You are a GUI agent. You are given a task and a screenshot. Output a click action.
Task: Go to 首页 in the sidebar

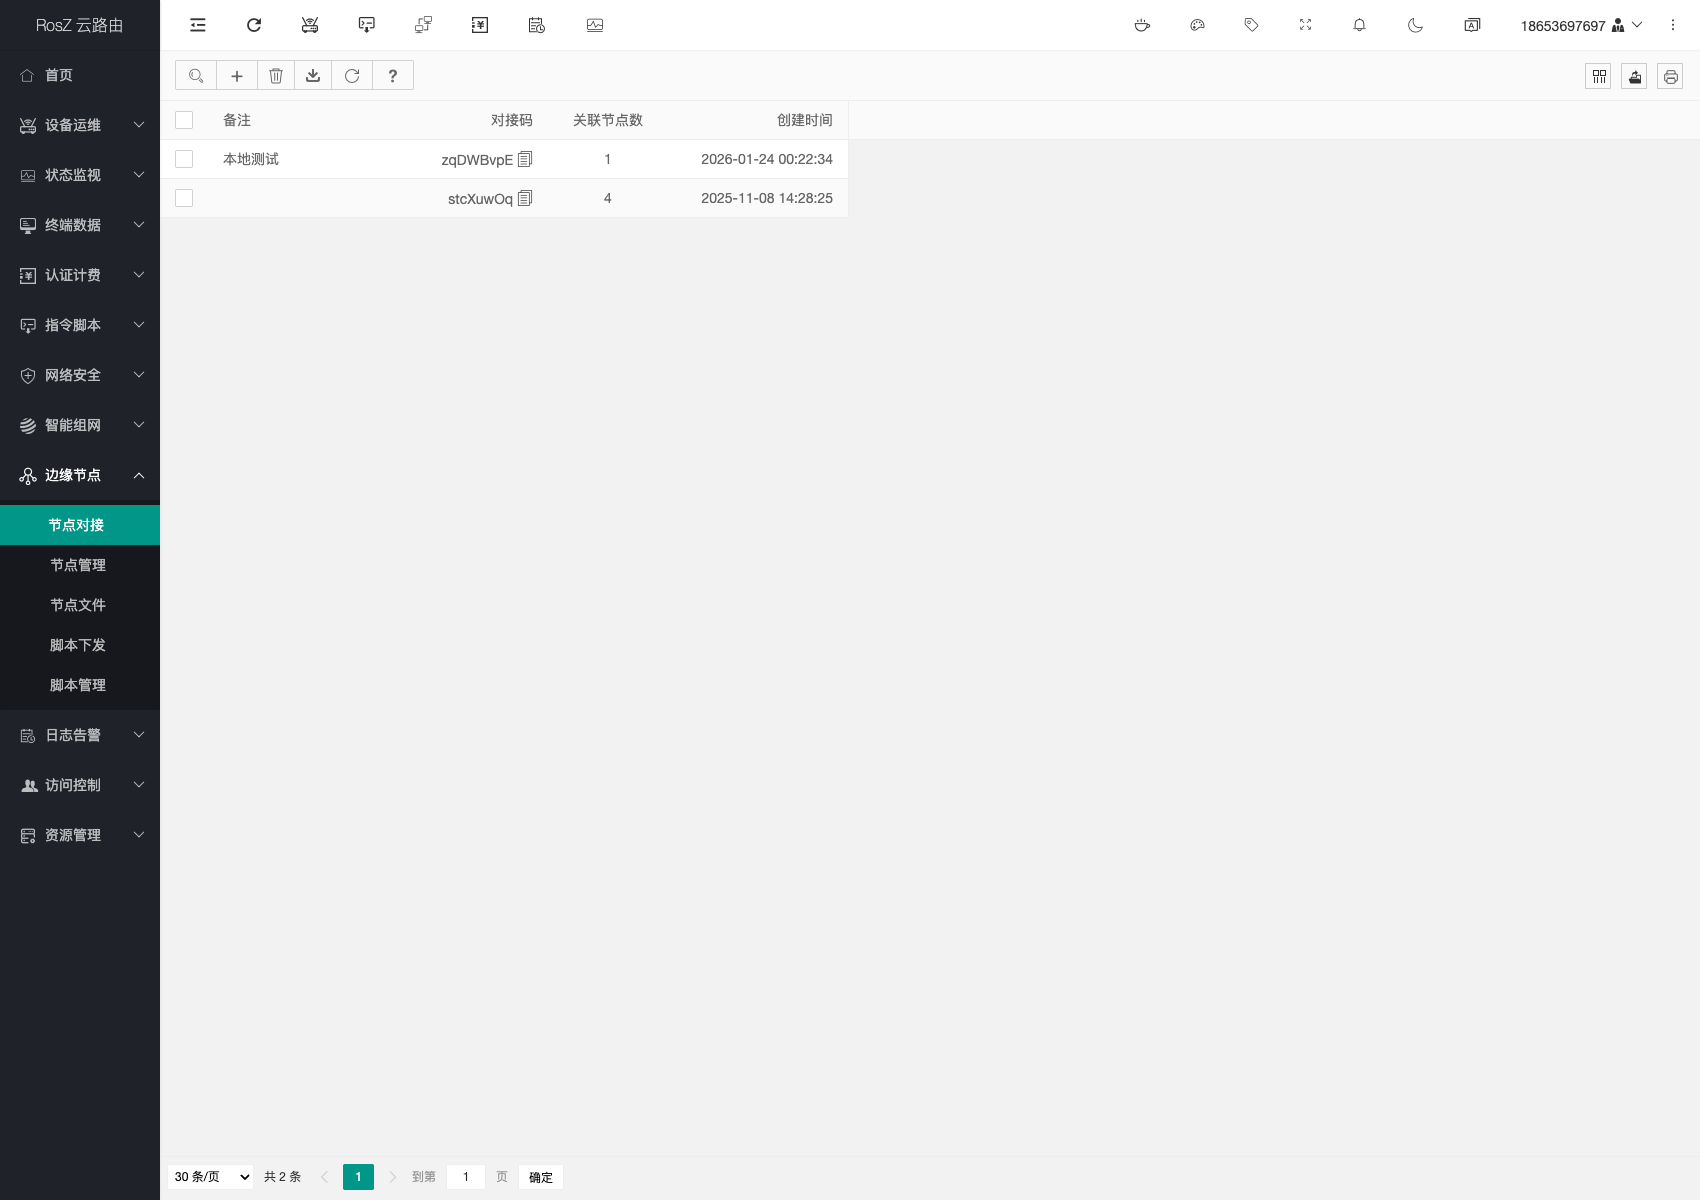point(59,75)
